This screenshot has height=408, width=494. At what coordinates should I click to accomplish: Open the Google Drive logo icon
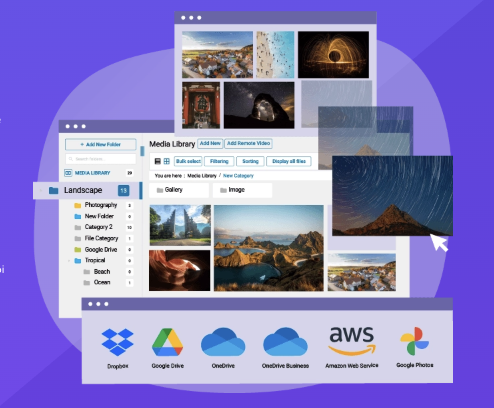(167, 342)
